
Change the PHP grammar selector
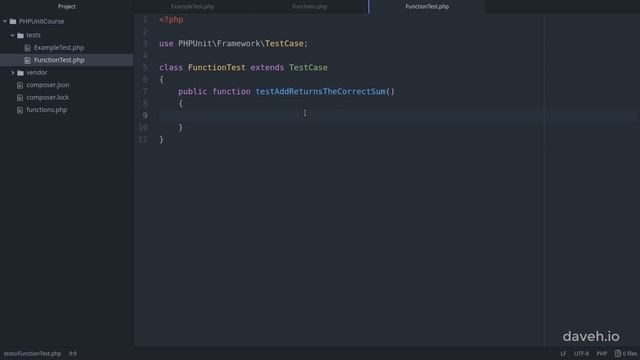[602, 353]
